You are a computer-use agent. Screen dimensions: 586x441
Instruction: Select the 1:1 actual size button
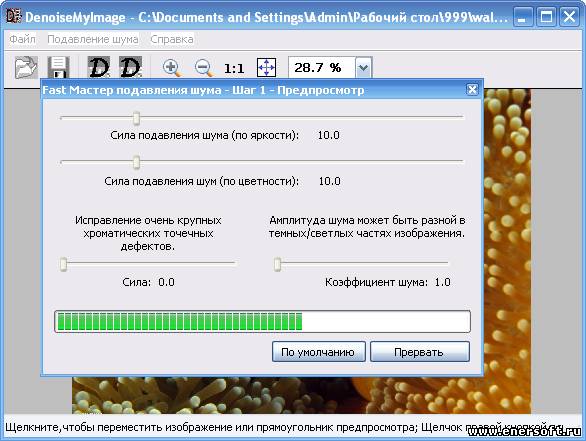[x=234, y=68]
